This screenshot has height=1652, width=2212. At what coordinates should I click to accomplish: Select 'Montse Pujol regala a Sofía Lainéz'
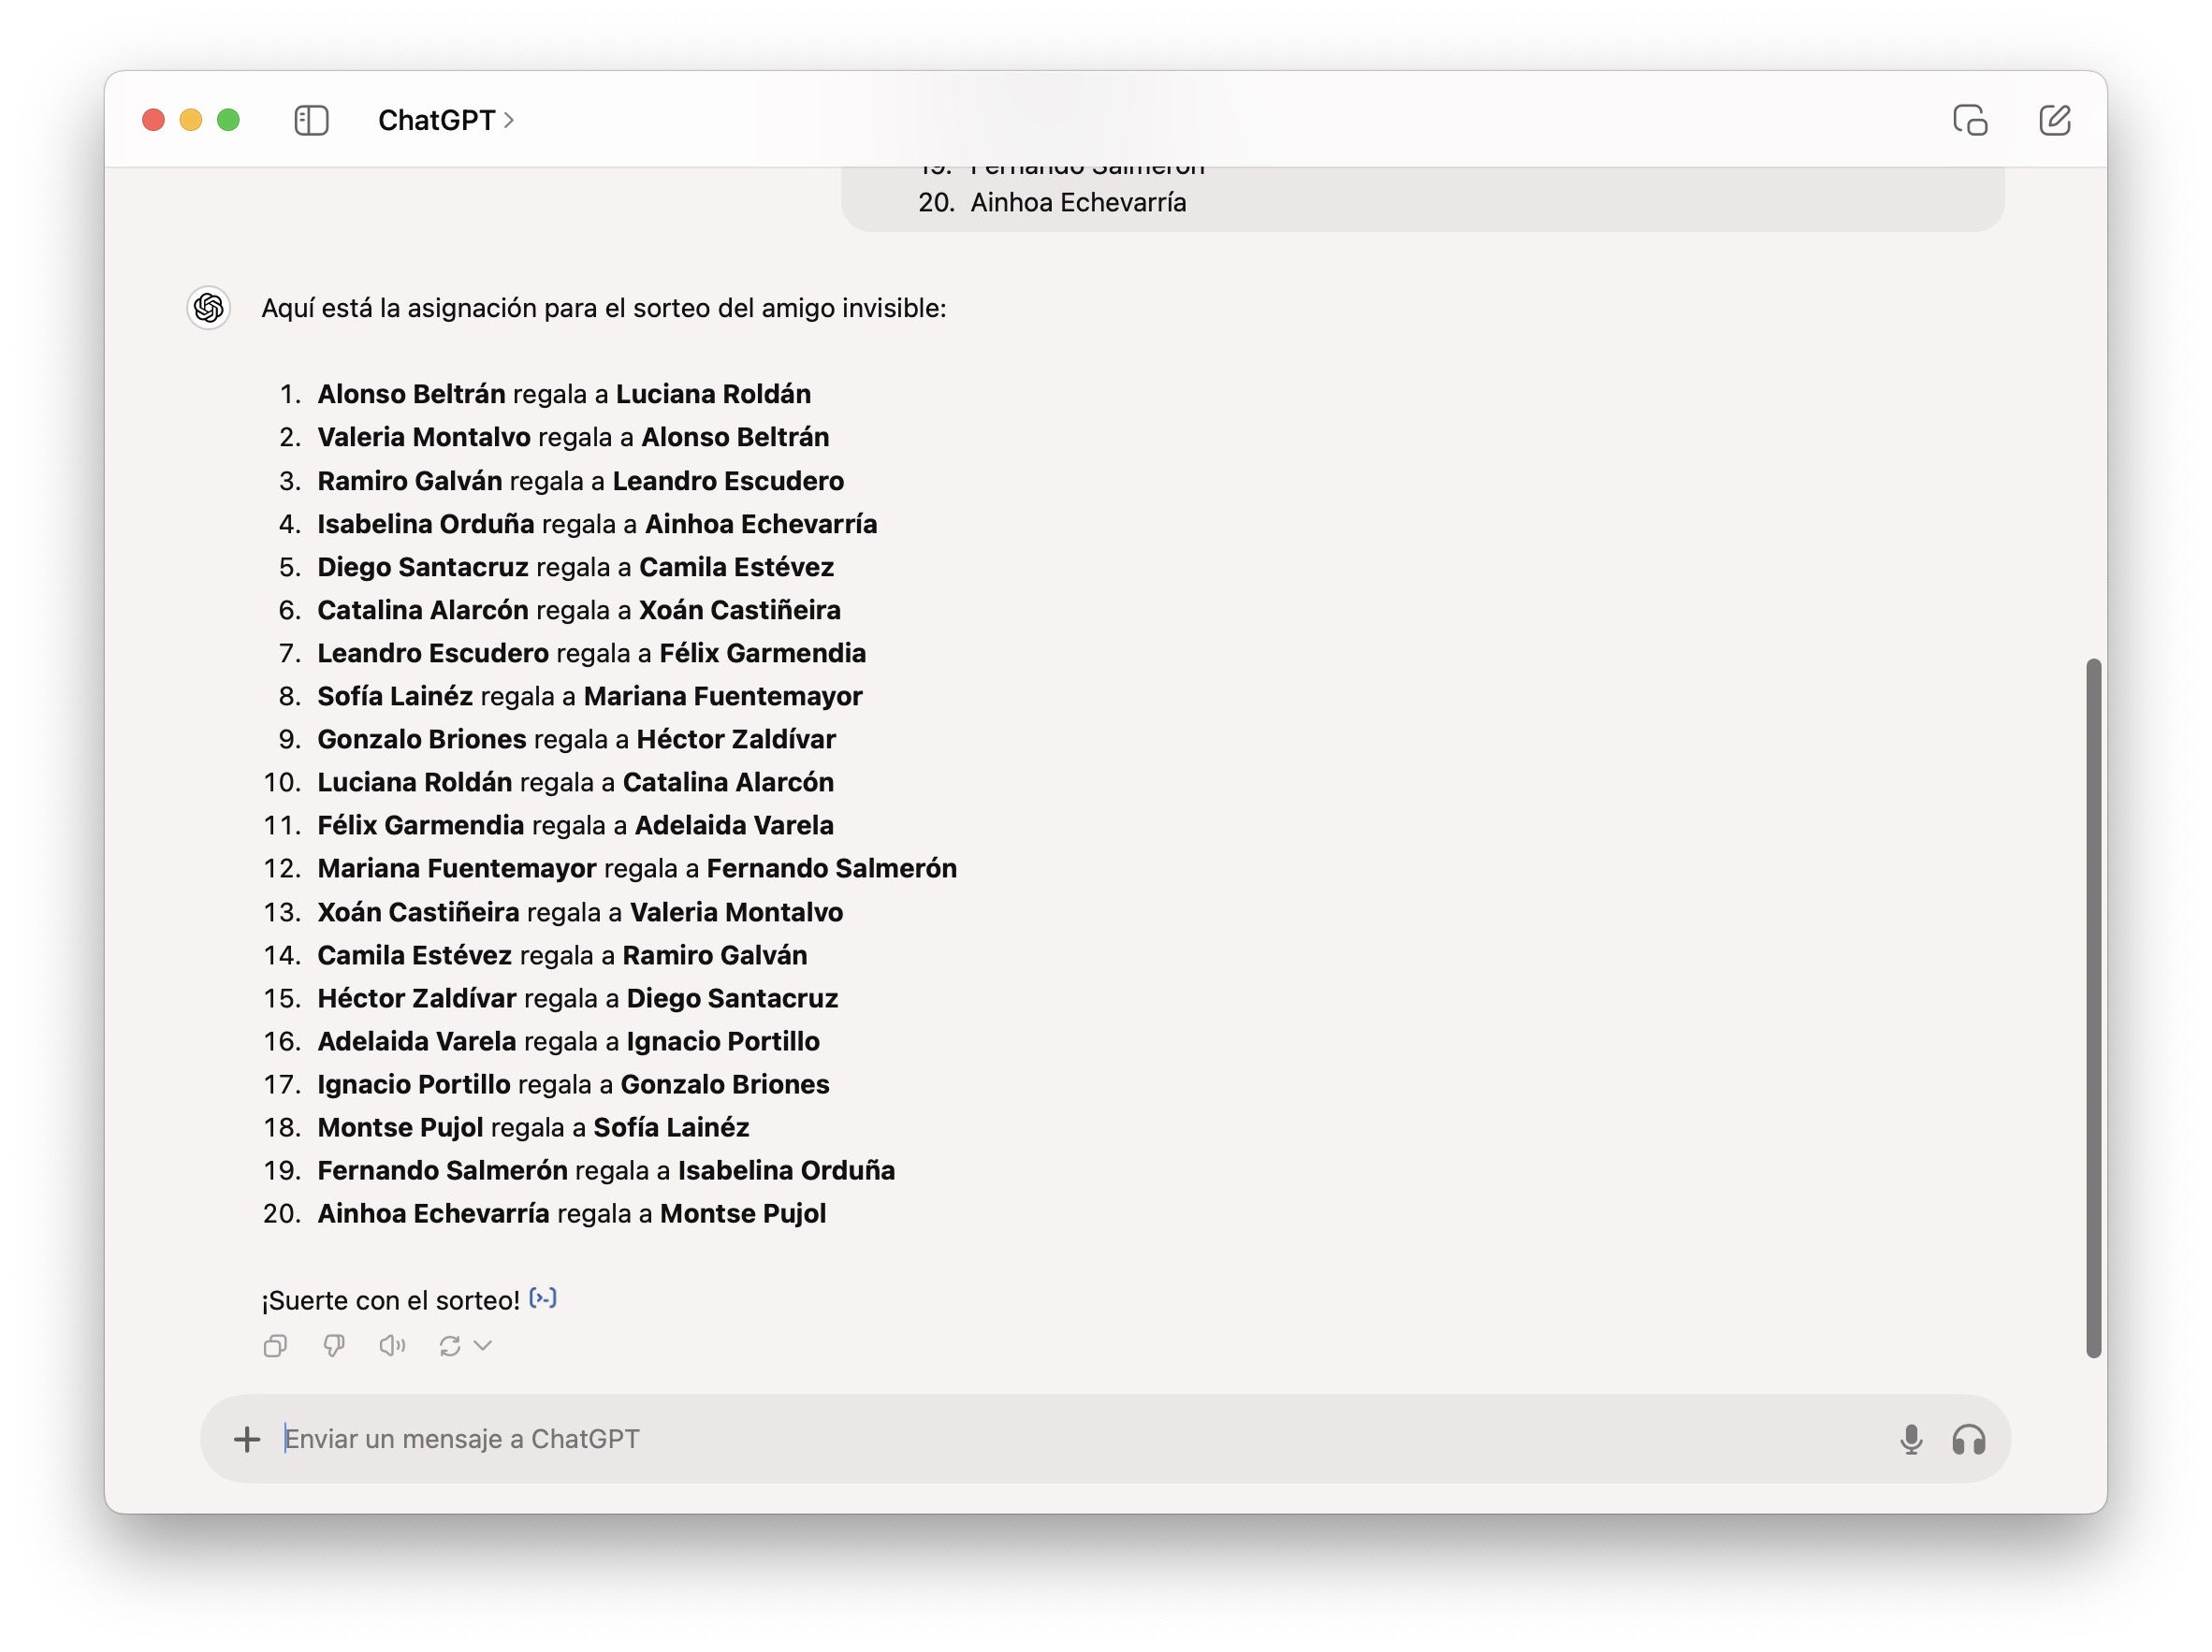(534, 1127)
